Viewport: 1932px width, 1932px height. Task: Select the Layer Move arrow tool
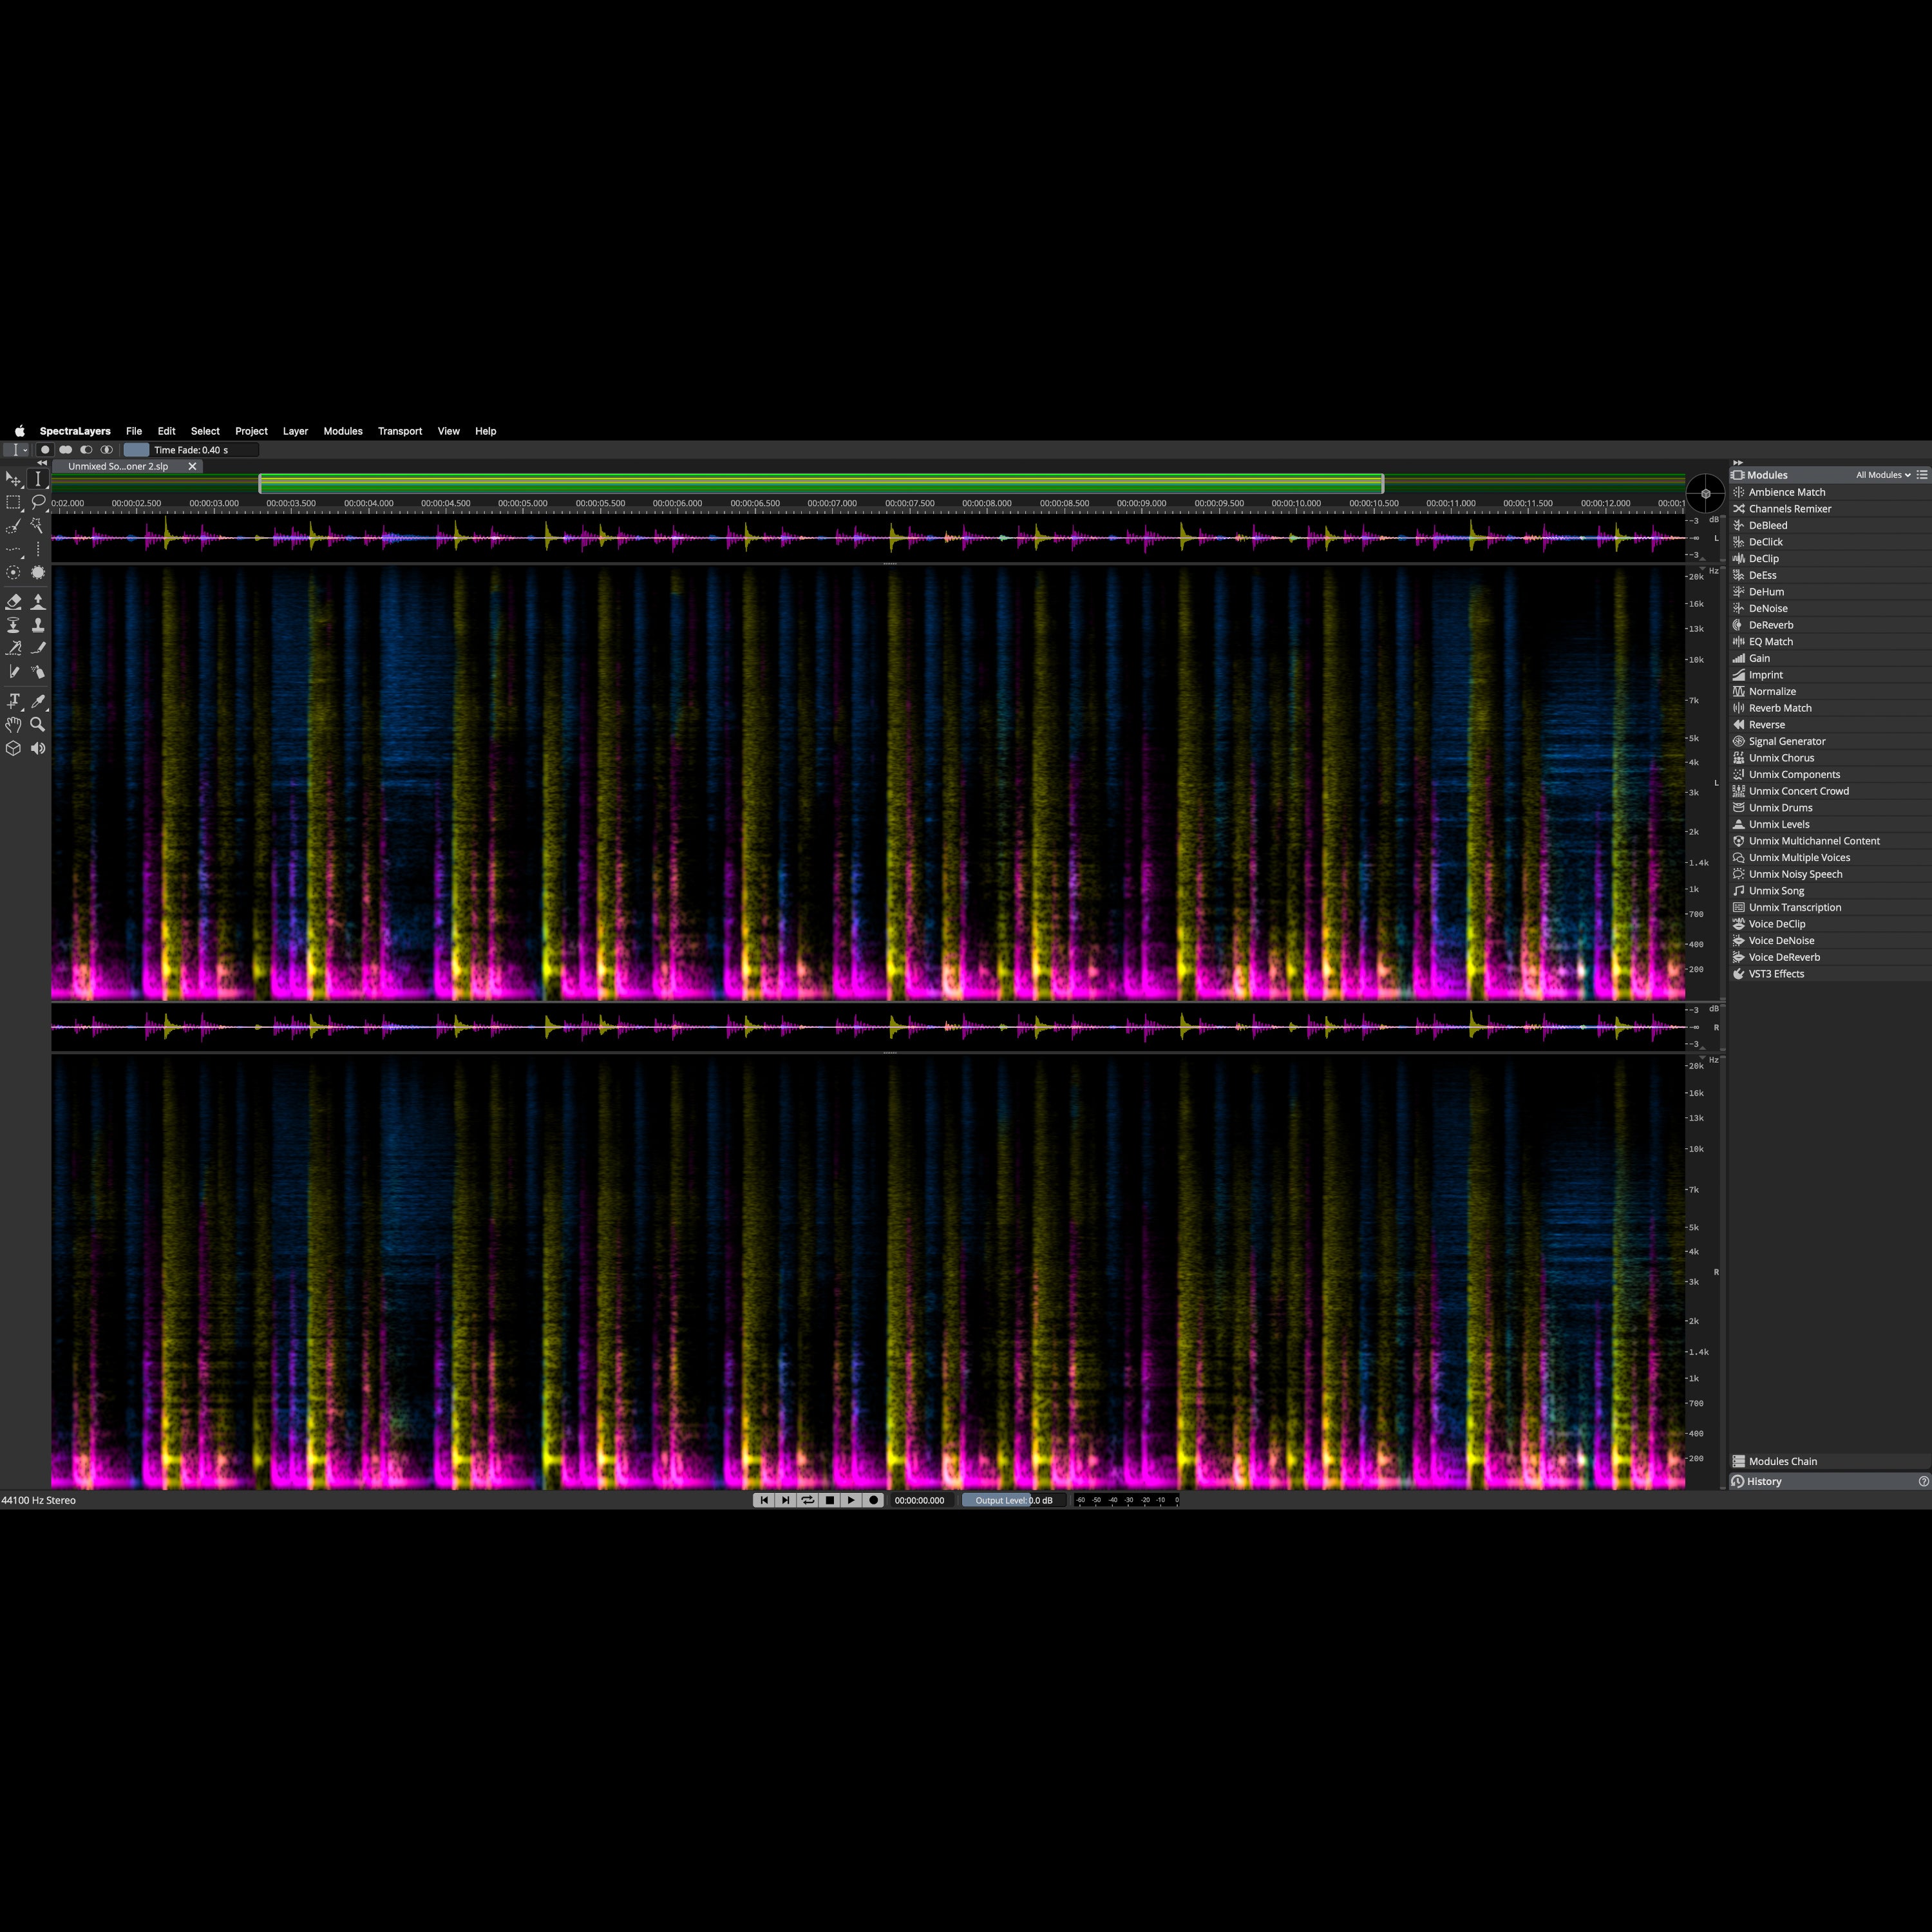click(13, 479)
